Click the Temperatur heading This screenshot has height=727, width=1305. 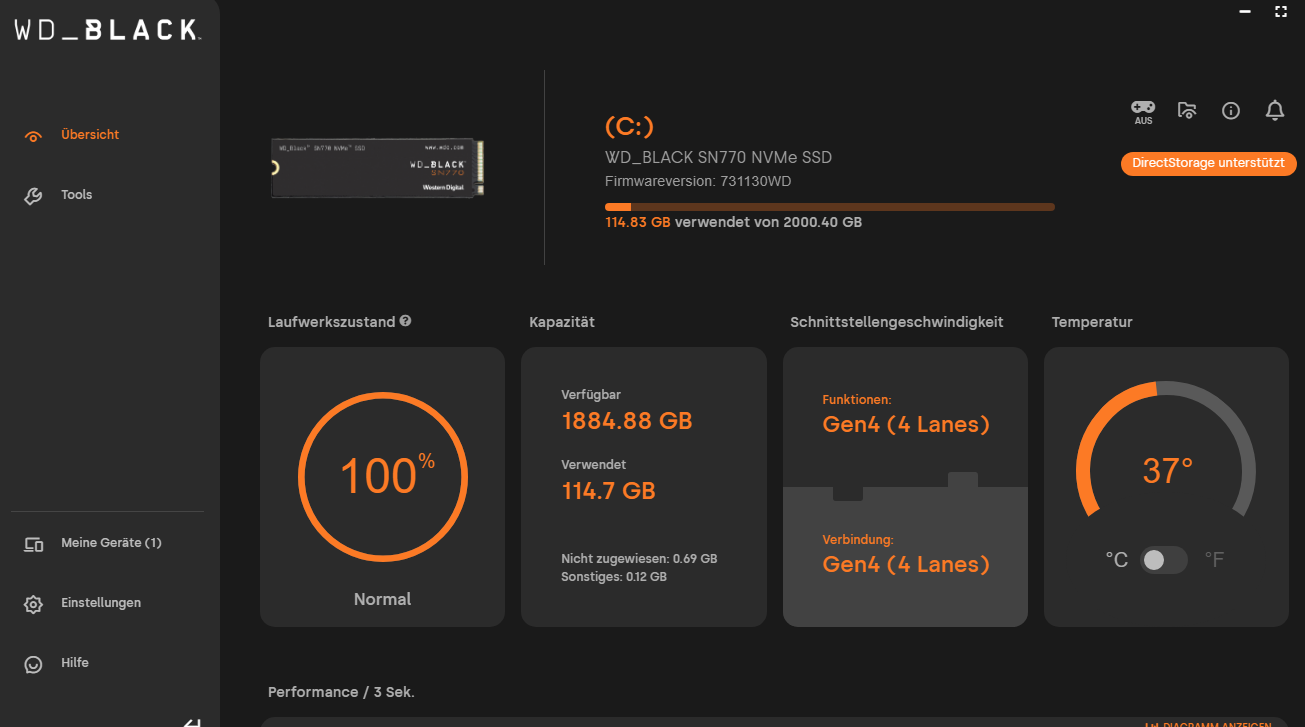pos(1092,322)
